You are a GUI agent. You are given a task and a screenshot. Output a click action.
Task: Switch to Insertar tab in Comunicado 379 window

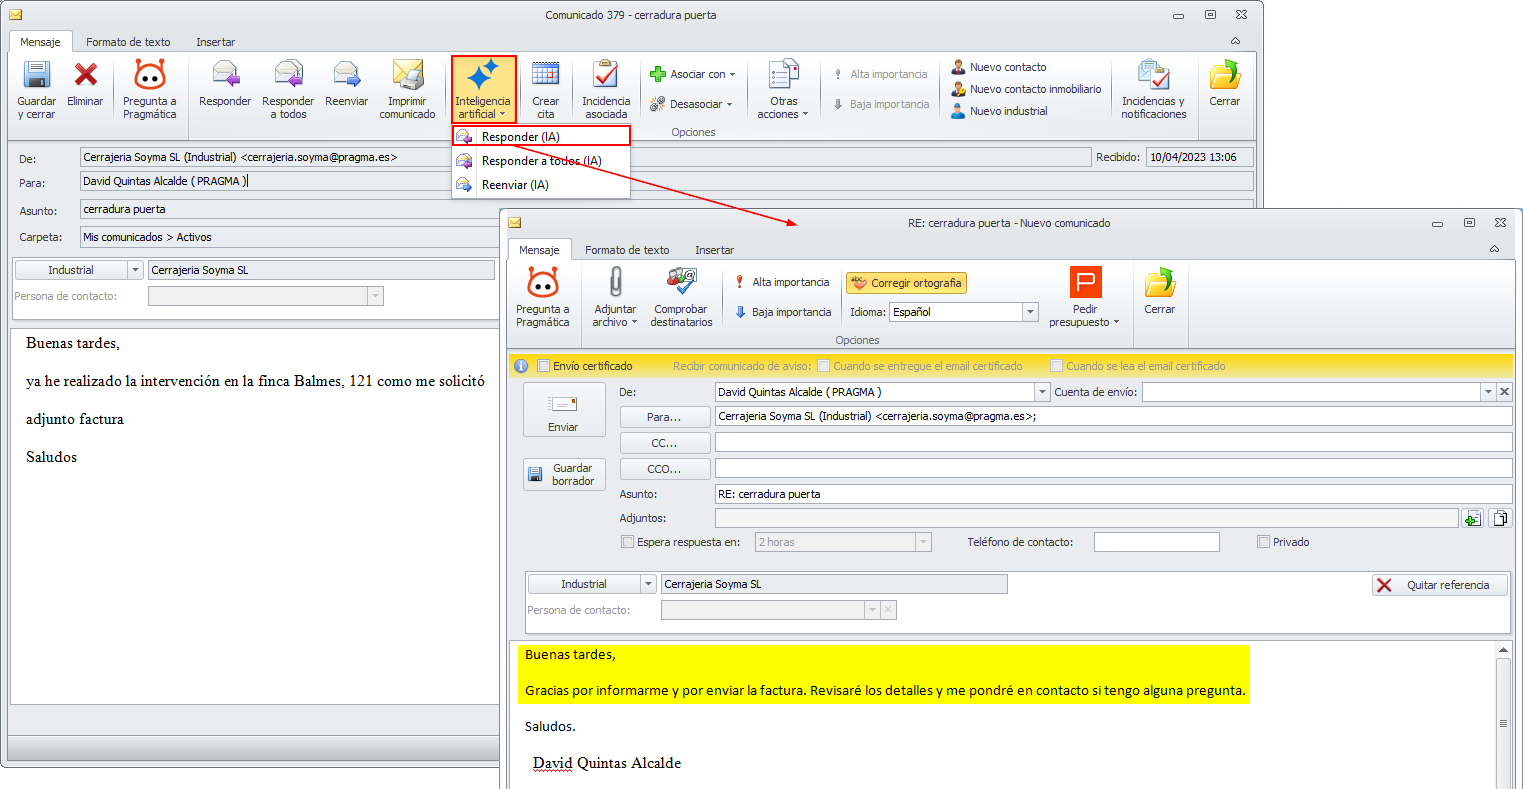pos(215,42)
